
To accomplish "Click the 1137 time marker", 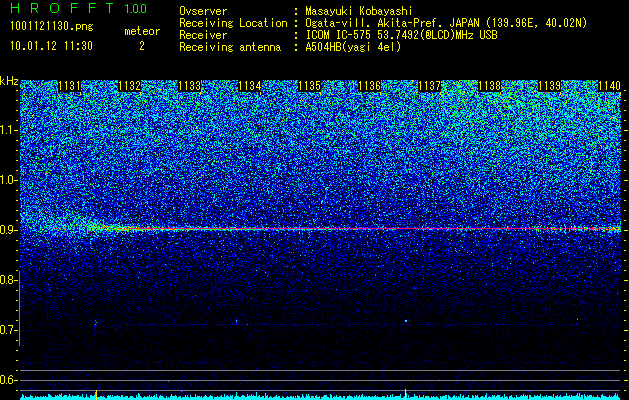I will coord(429,86).
